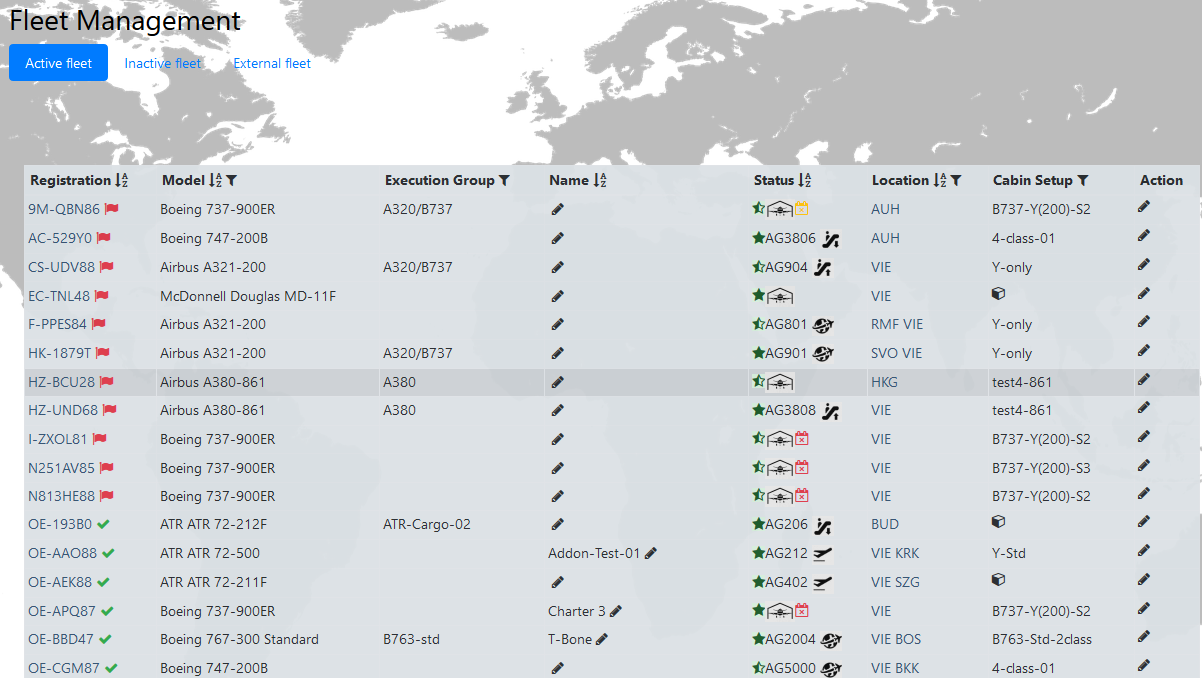The width and height of the screenshot is (1202, 678).
Task: Click hangar icon in 9M-QBN86 status
Action: (780, 210)
